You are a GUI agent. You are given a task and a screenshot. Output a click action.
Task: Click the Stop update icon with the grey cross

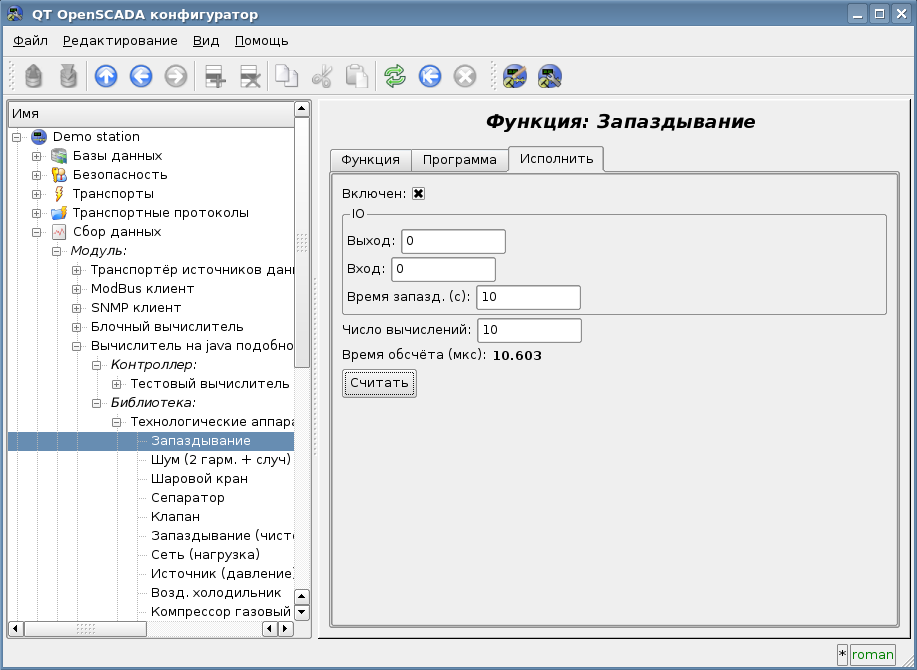[x=465, y=77]
